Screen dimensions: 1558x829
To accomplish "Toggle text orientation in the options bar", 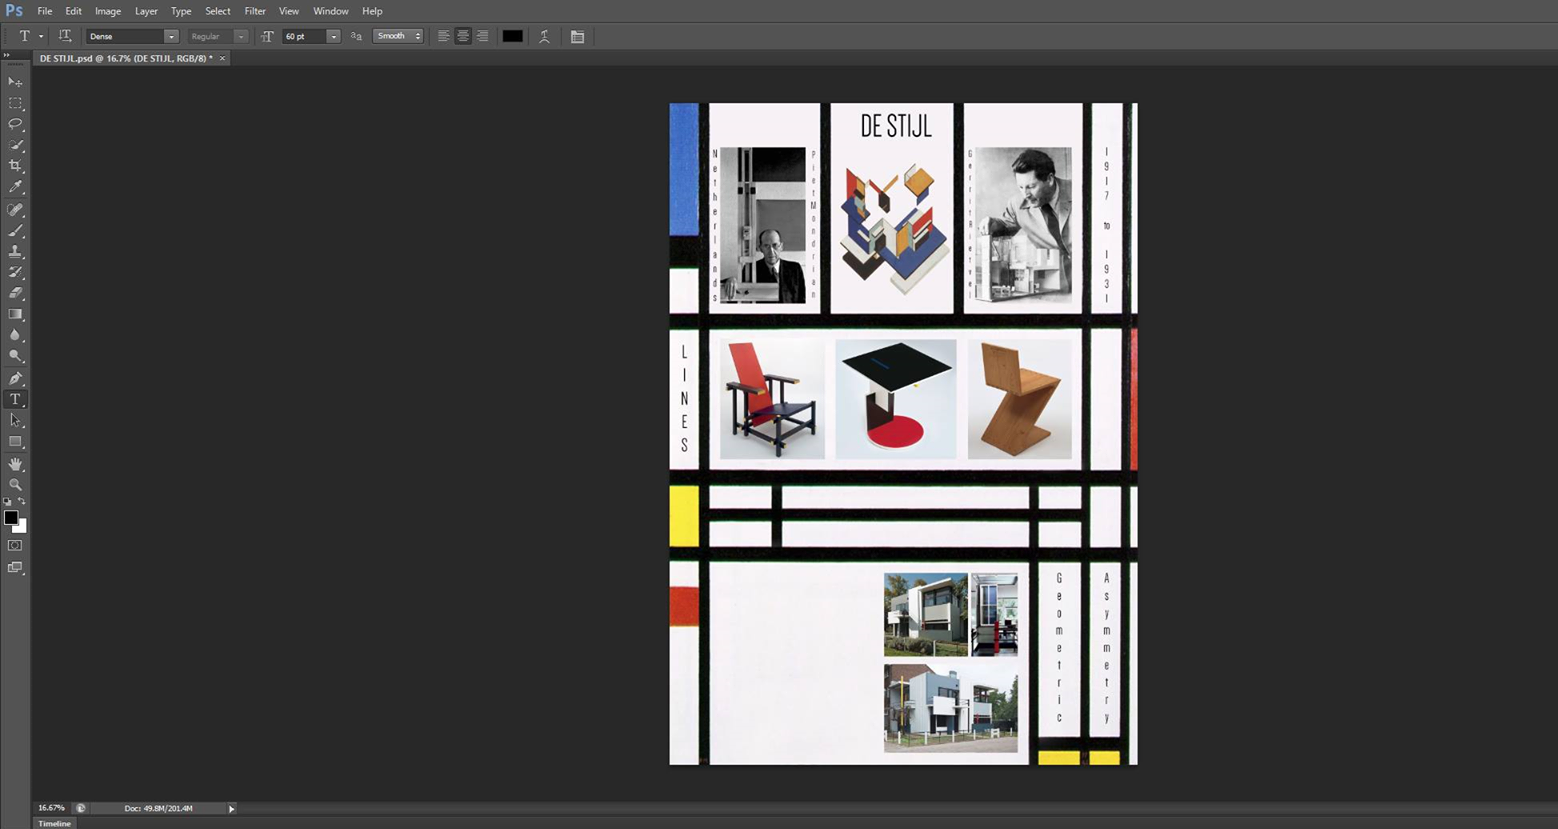I will pos(65,36).
